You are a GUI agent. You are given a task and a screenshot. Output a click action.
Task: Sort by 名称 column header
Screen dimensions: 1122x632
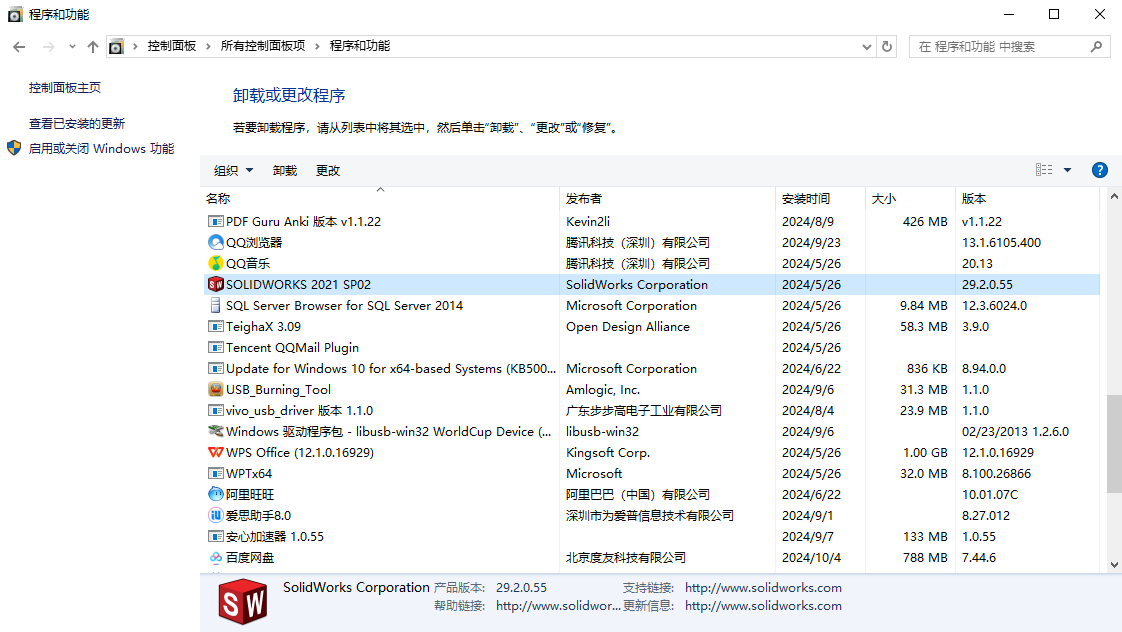218,198
